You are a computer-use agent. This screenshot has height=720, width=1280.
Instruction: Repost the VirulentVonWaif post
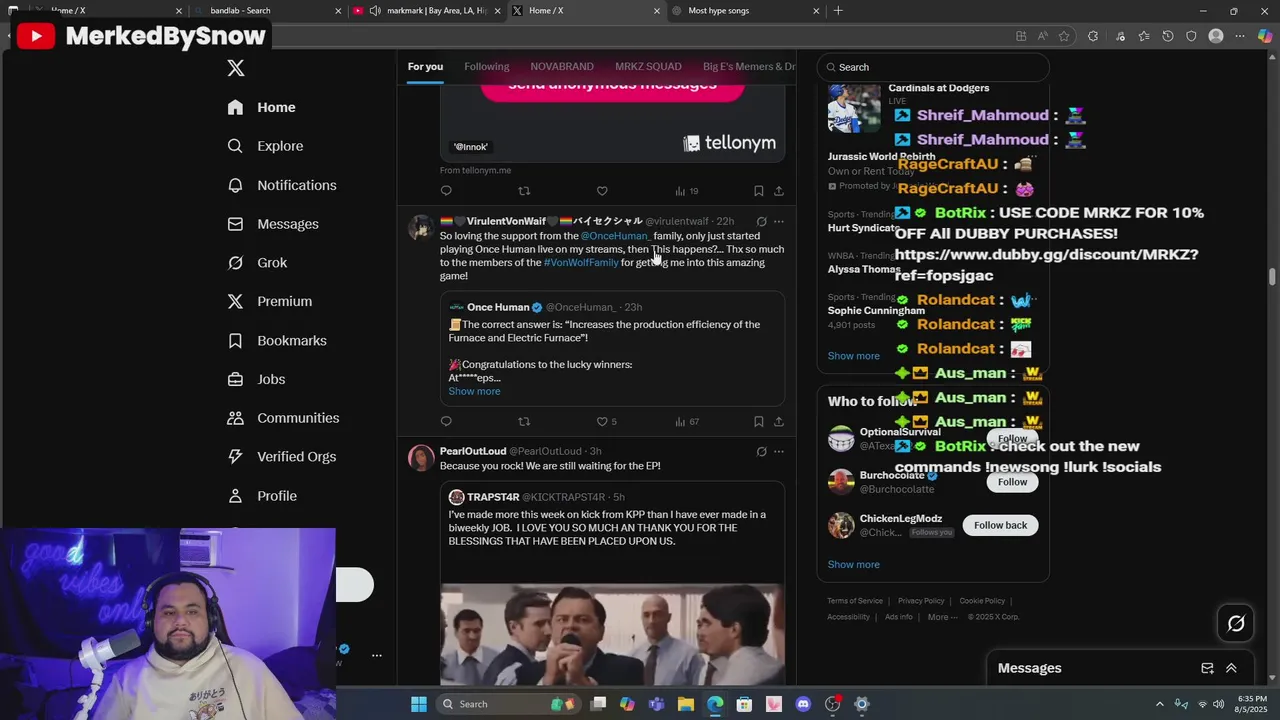pyautogui.click(x=524, y=422)
